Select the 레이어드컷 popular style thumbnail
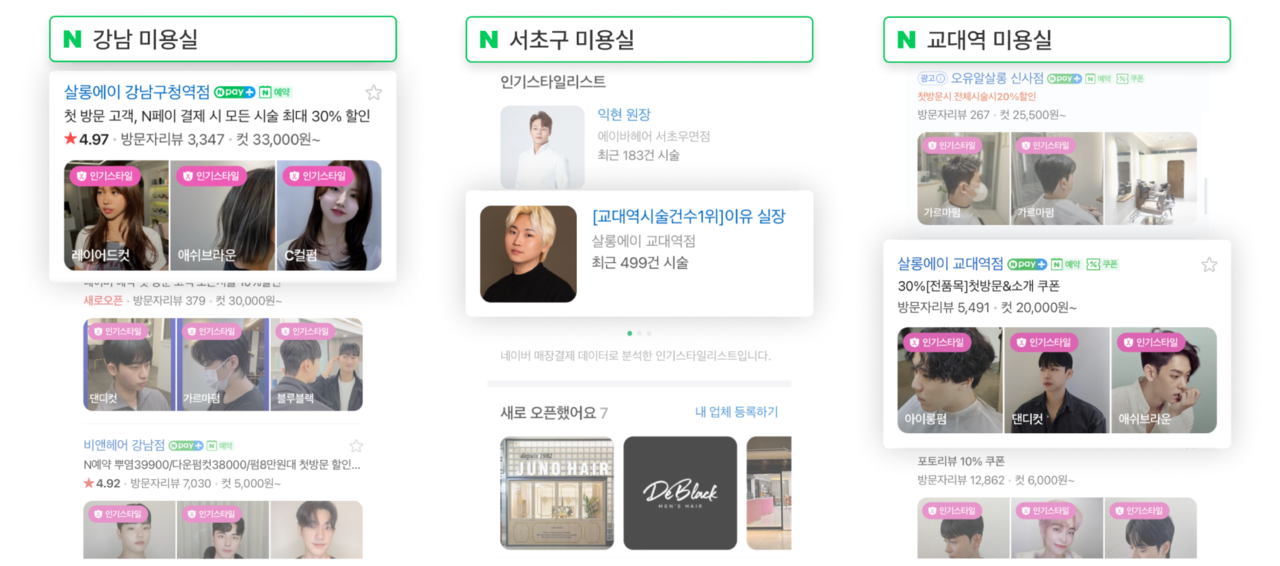The height and width of the screenshot is (566, 1280). [x=116, y=215]
